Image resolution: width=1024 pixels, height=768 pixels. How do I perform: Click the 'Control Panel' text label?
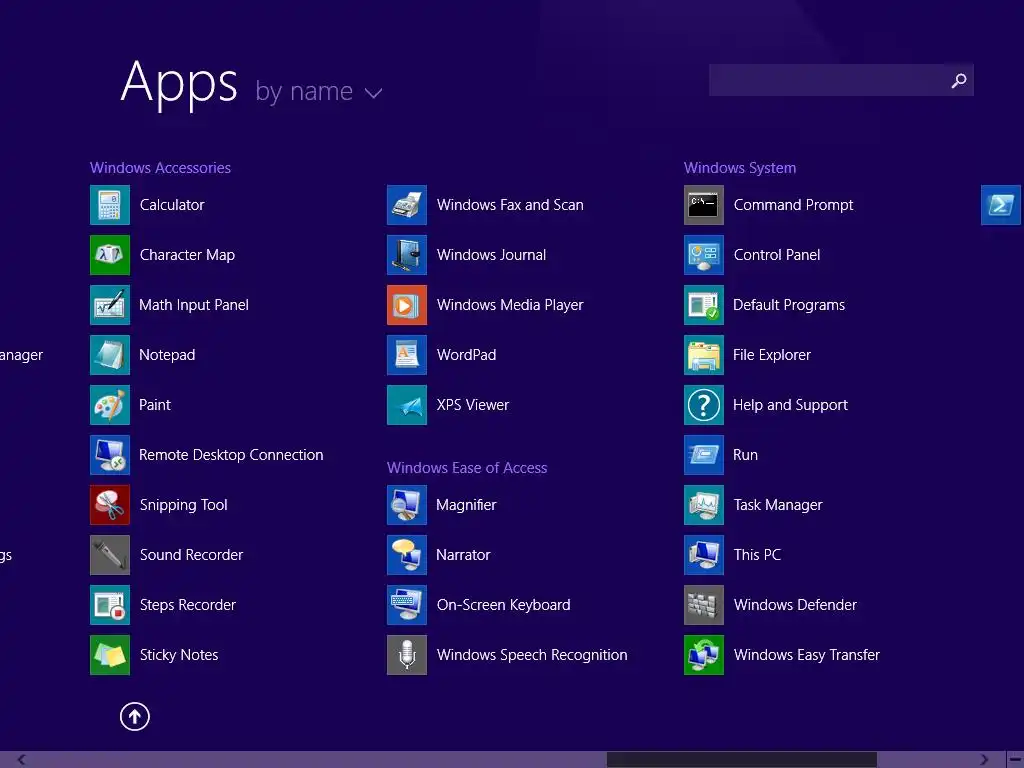(x=777, y=255)
